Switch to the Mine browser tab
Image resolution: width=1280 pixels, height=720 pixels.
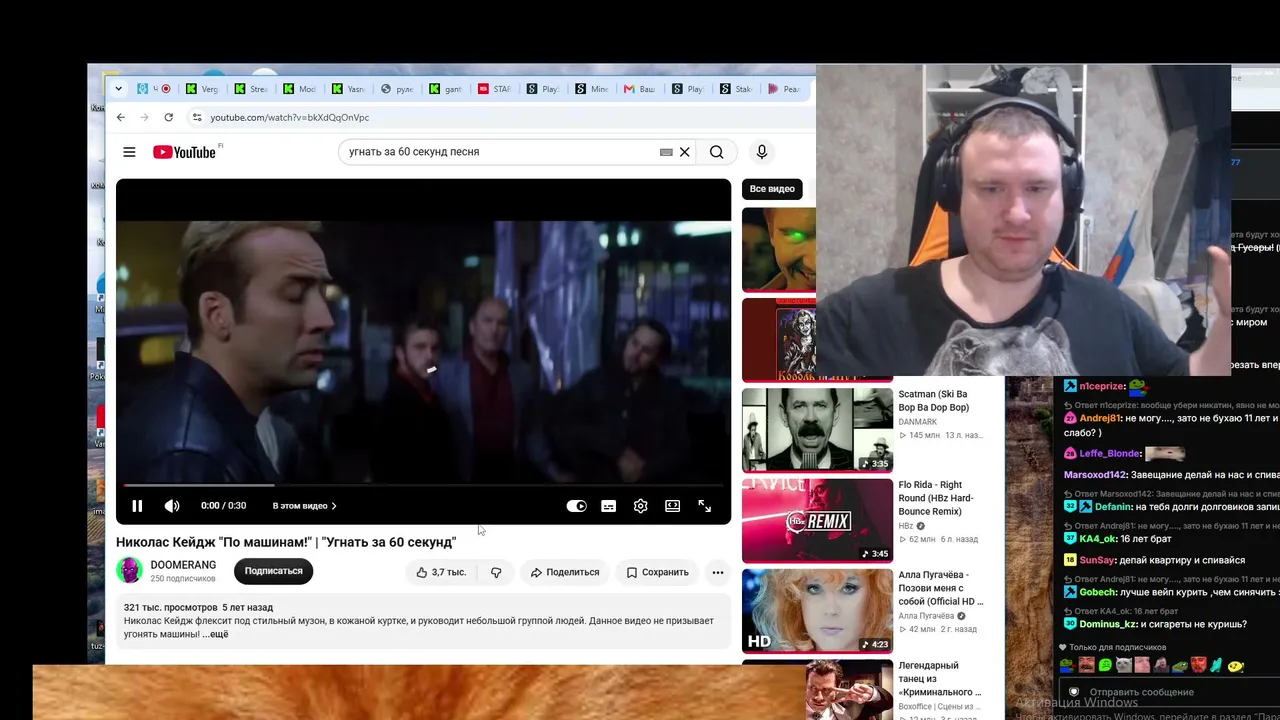[591, 89]
